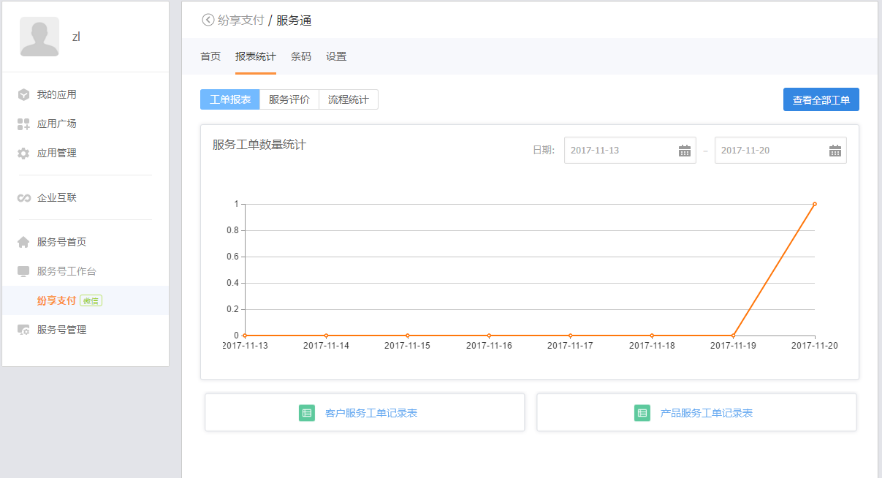Expand 服务号工作台 section

click(x=66, y=271)
